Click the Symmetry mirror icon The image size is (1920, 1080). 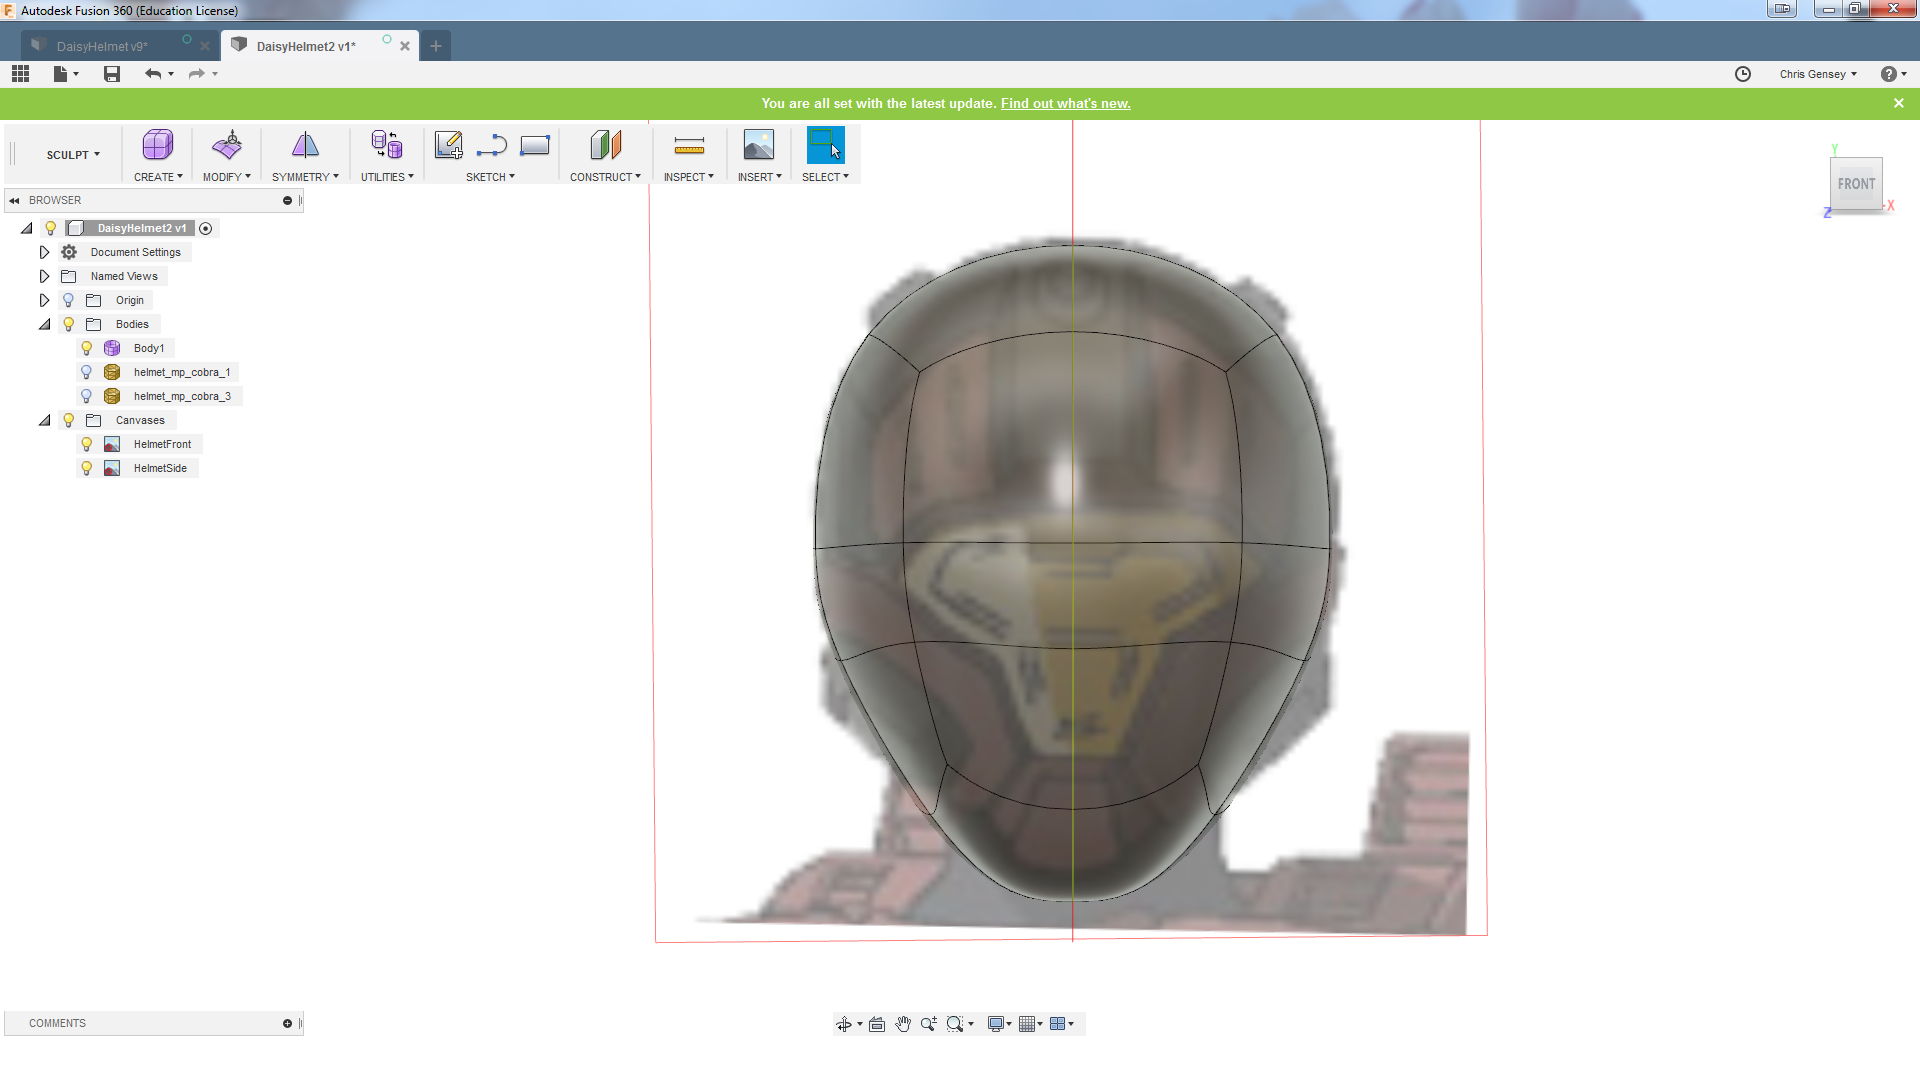305,146
